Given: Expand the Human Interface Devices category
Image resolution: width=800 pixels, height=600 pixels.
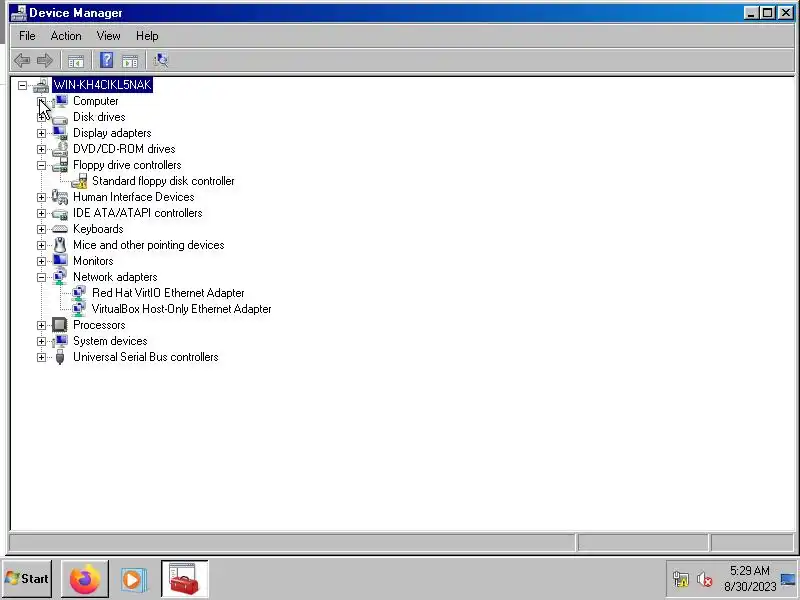Looking at the screenshot, I should 41,197.
